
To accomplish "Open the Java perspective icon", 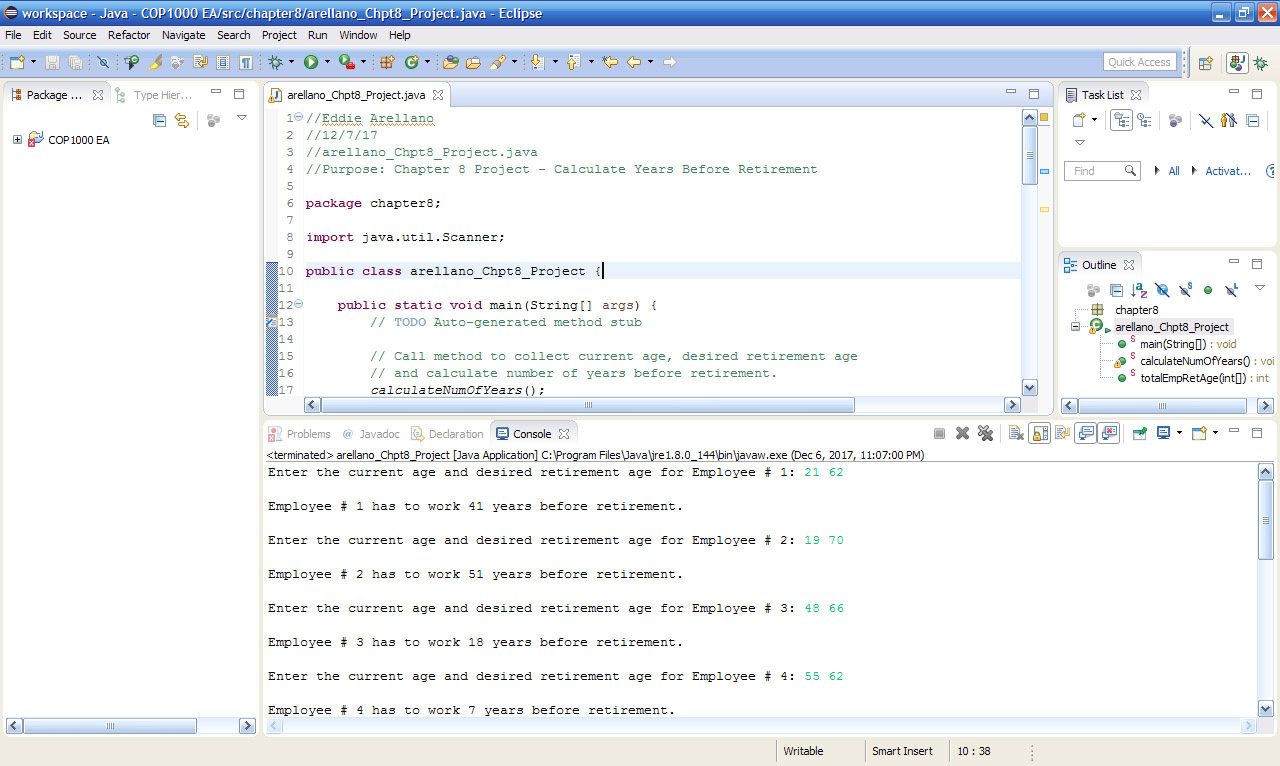I will click(x=1237, y=62).
